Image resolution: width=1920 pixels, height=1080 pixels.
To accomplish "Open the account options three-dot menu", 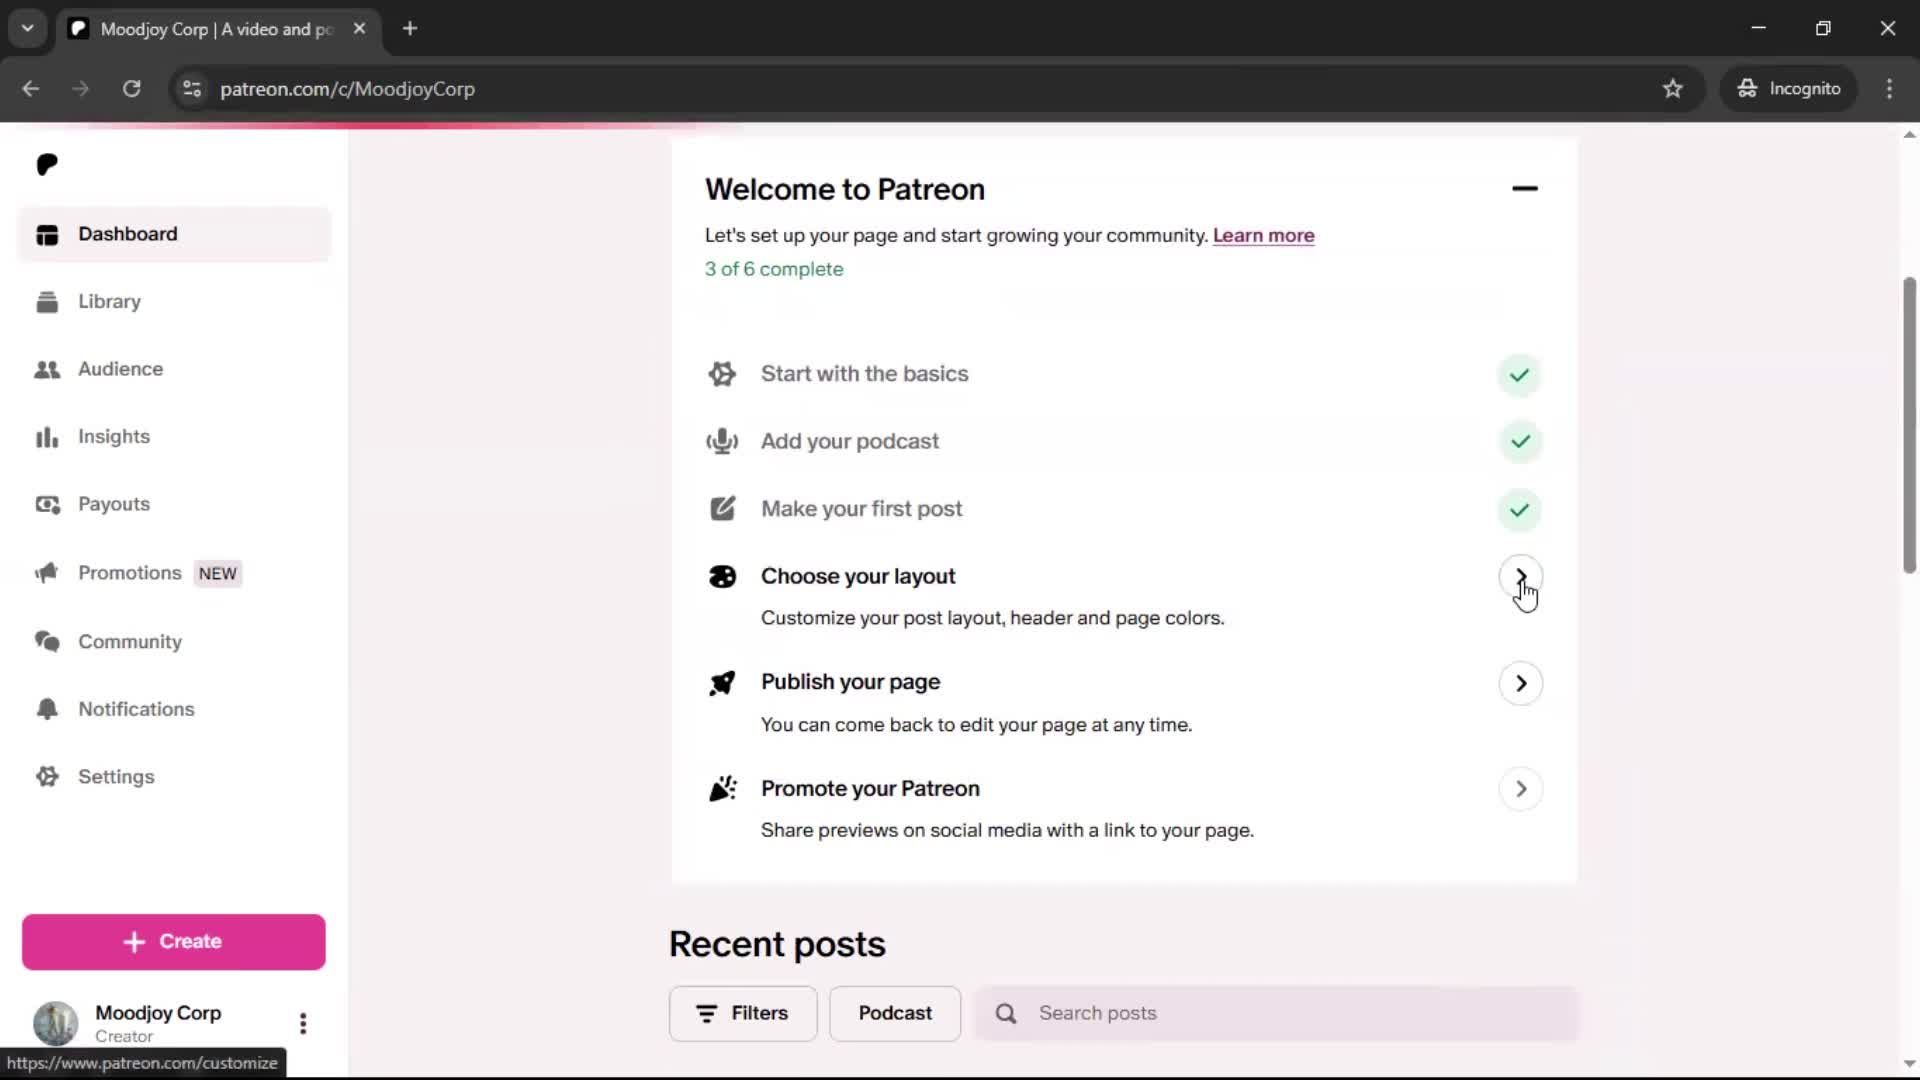I will click(x=303, y=1023).
